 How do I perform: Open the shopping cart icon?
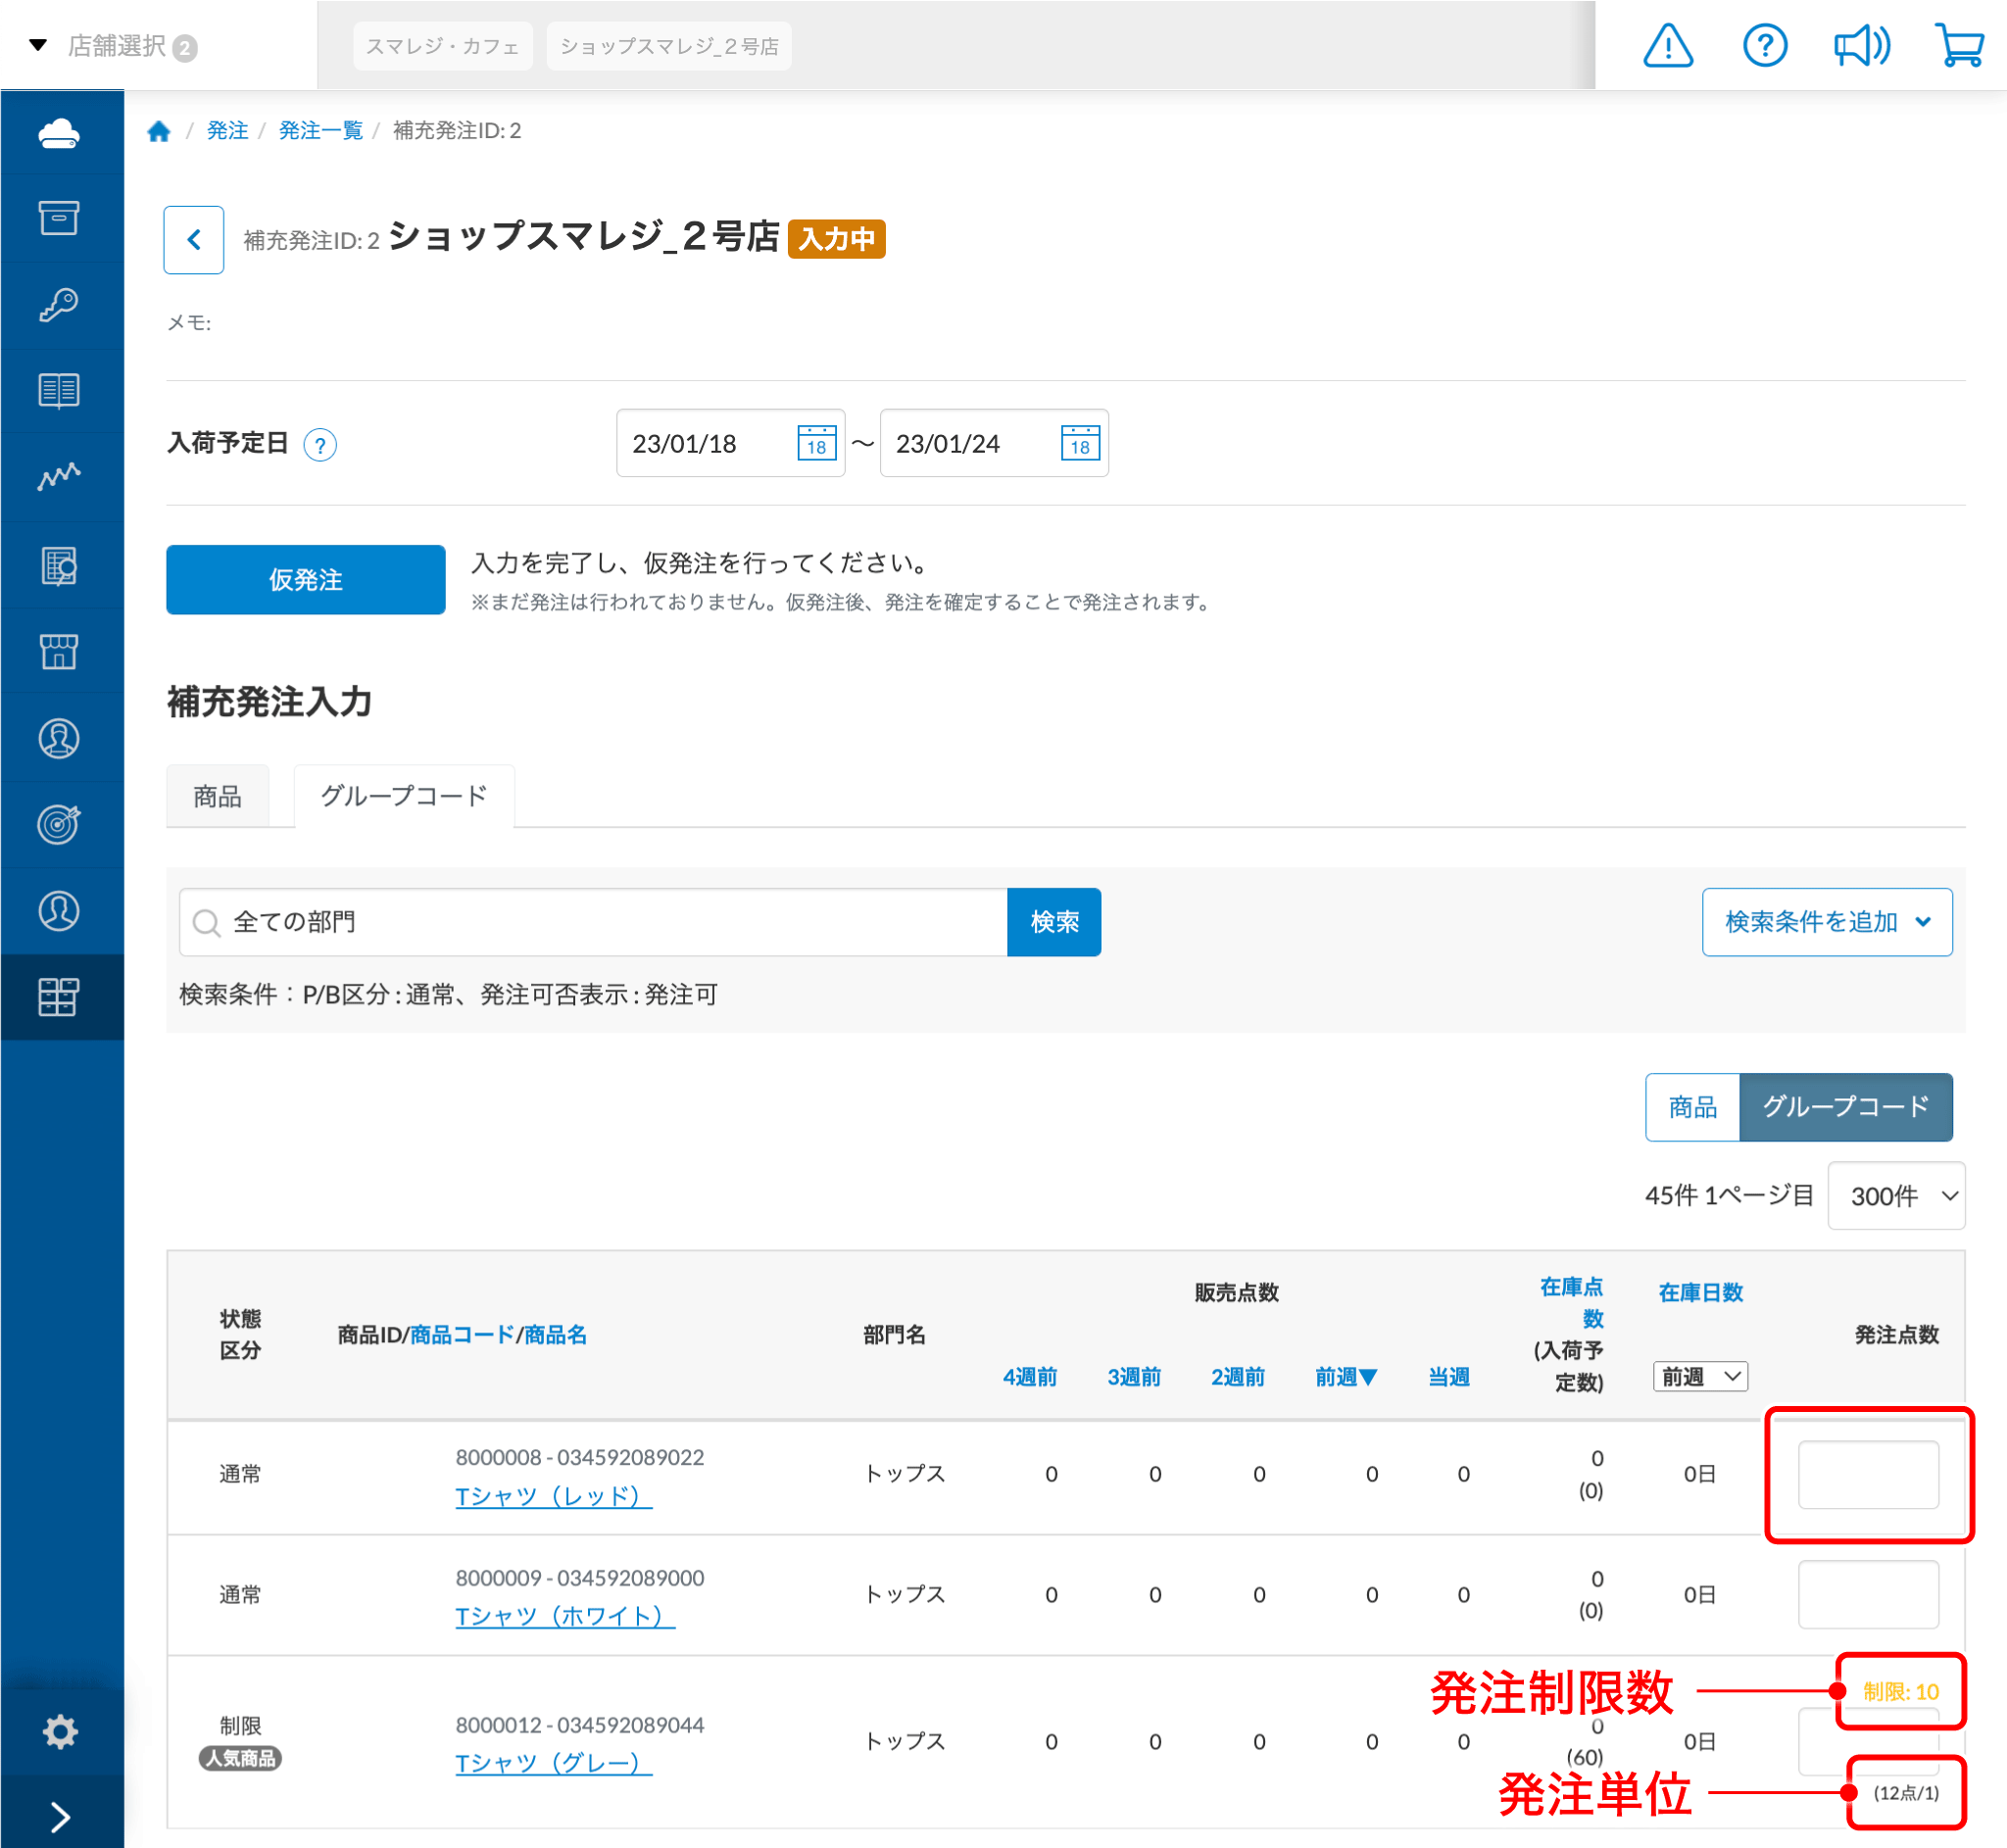coord(1958,46)
